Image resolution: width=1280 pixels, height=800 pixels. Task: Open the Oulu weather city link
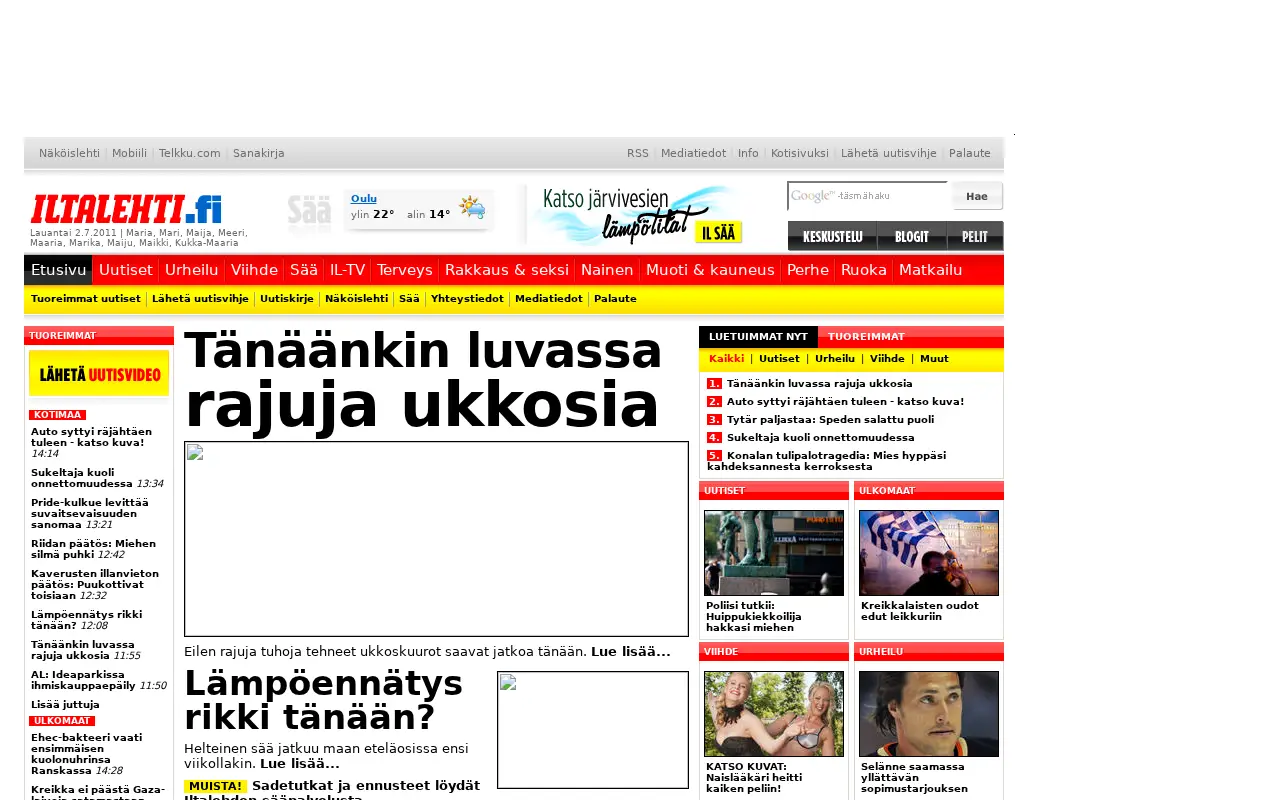pos(364,199)
